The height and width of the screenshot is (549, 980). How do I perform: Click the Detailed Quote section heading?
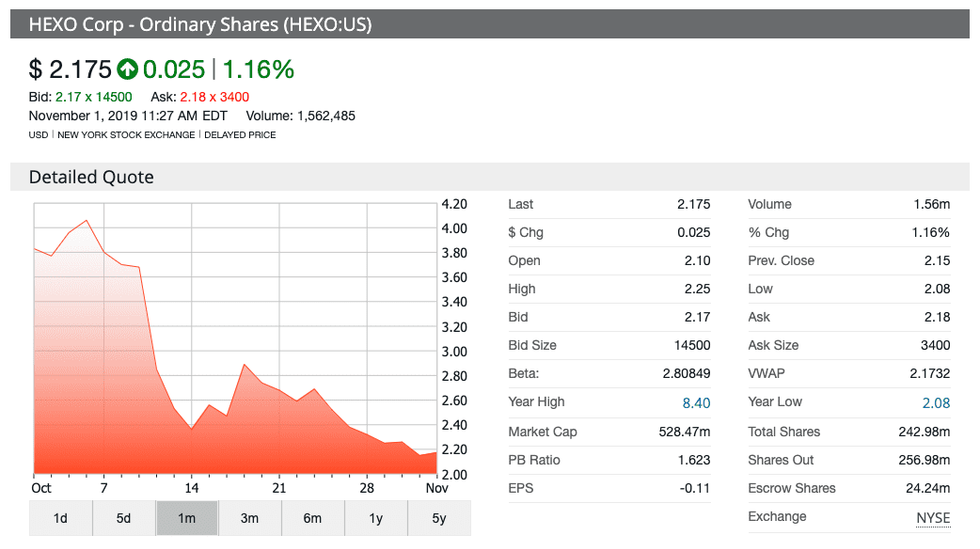tap(91, 177)
